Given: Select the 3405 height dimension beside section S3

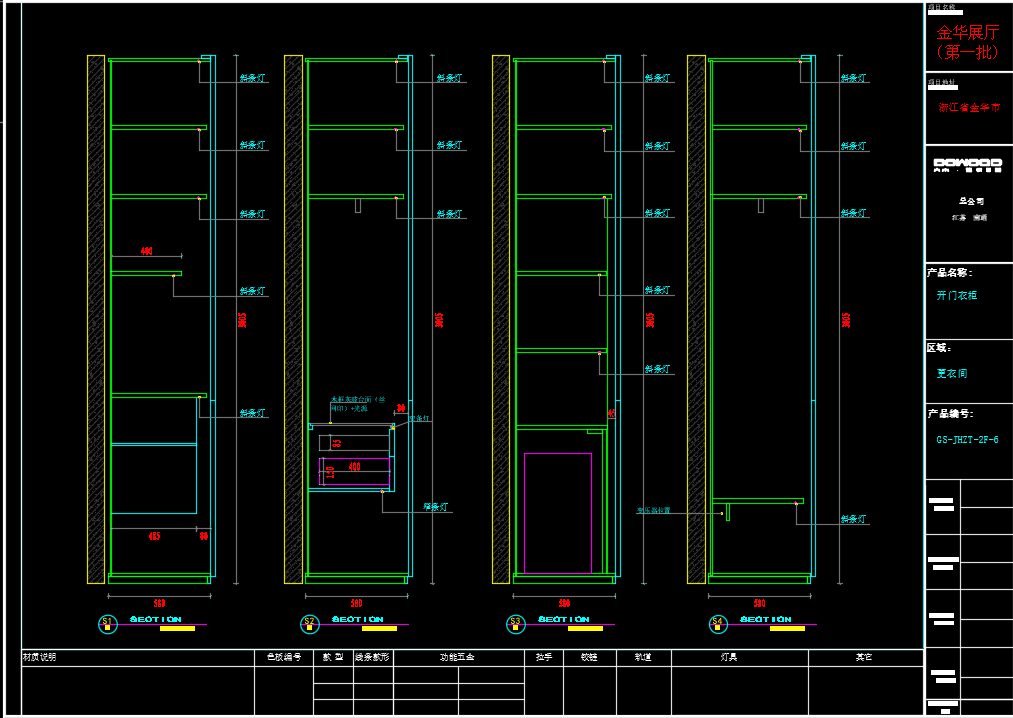Looking at the screenshot, I should (650, 320).
